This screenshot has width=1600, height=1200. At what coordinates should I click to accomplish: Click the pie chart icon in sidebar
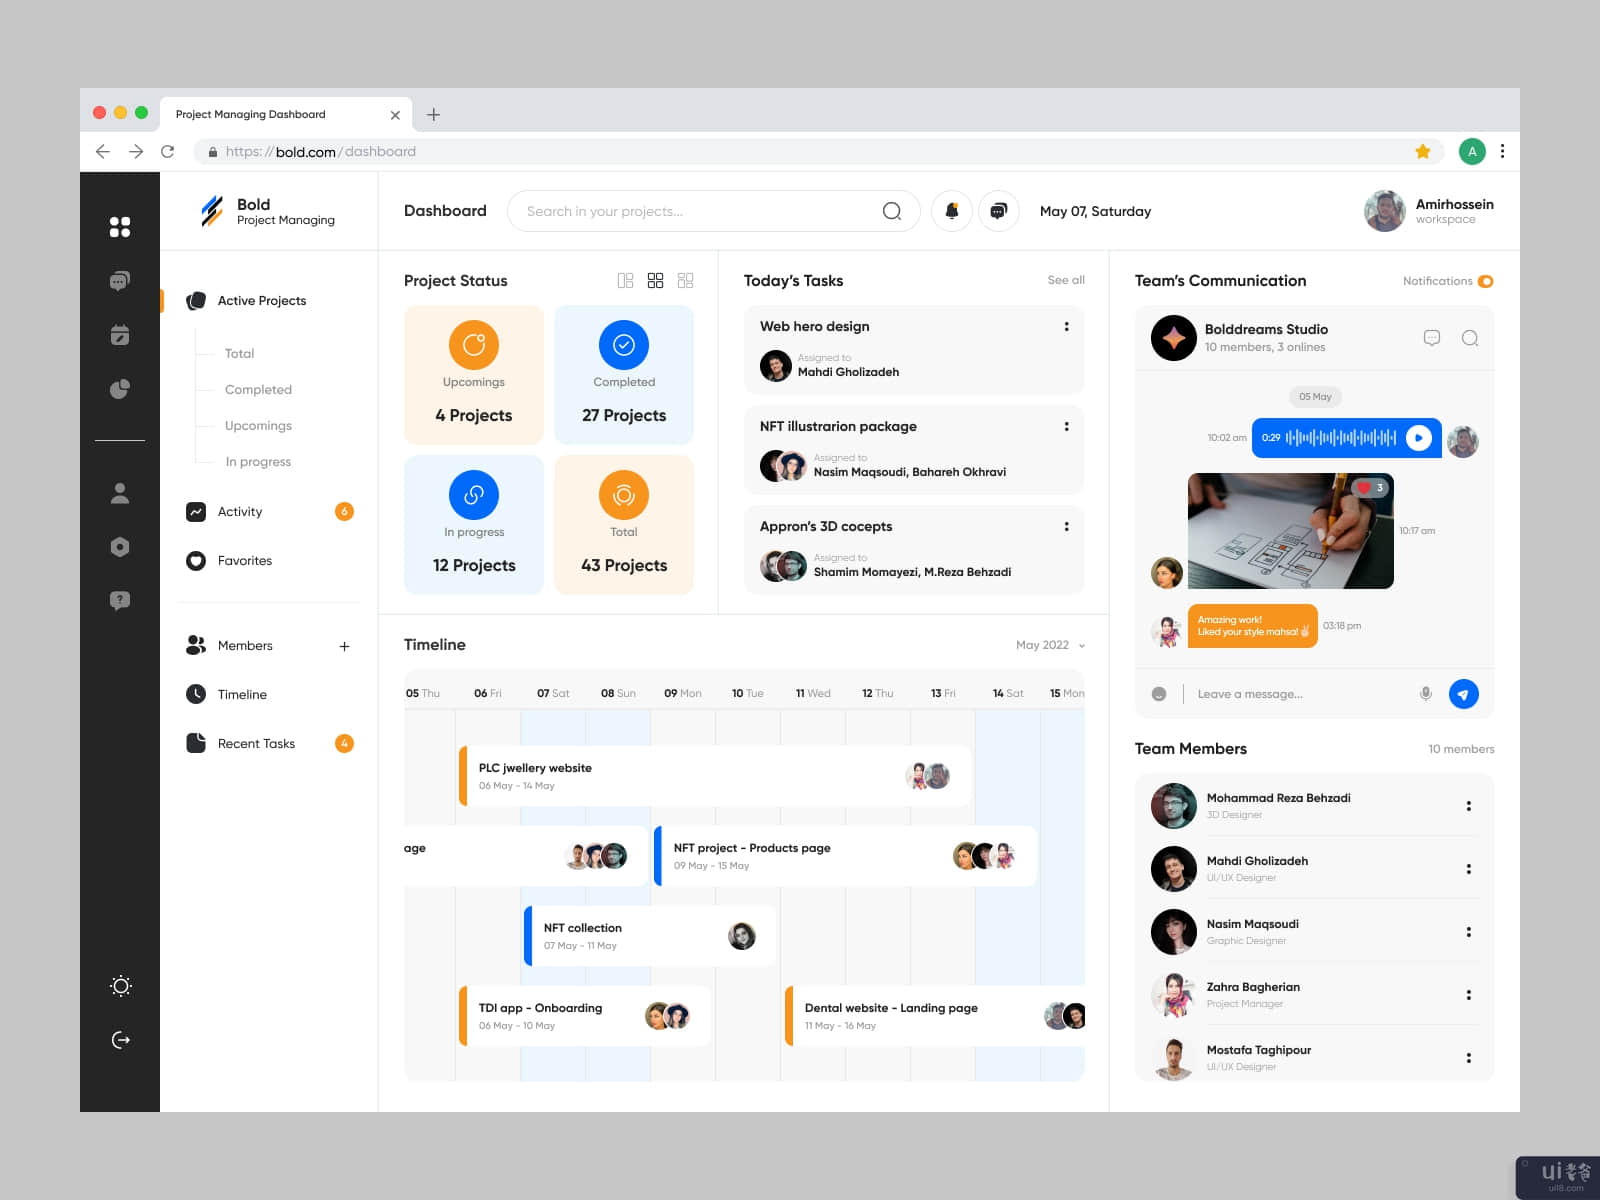[120, 389]
